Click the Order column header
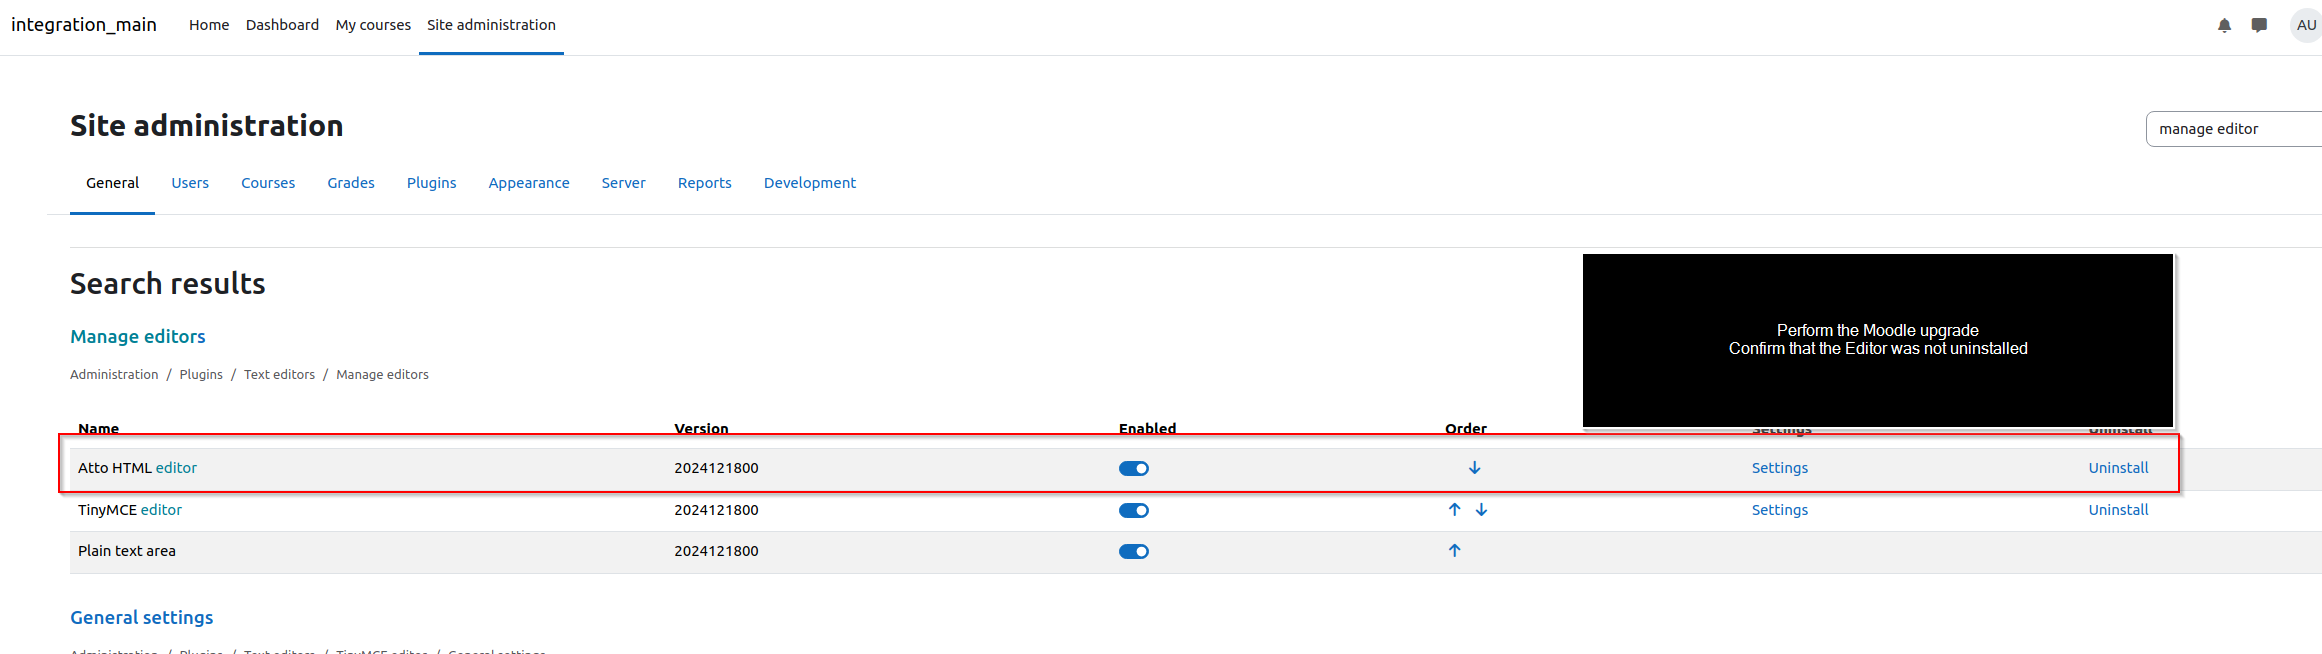This screenshot has width=2322, height=654. coord(1466,428)
